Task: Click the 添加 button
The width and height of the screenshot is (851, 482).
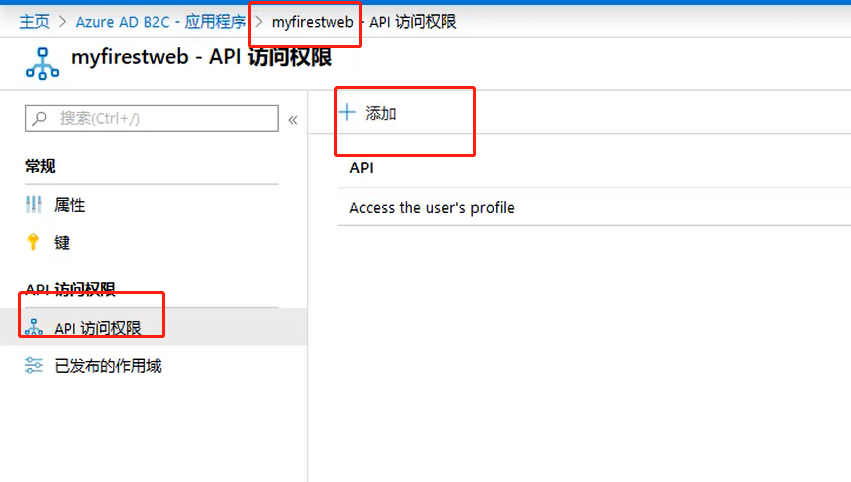Action: coord(368,113)
